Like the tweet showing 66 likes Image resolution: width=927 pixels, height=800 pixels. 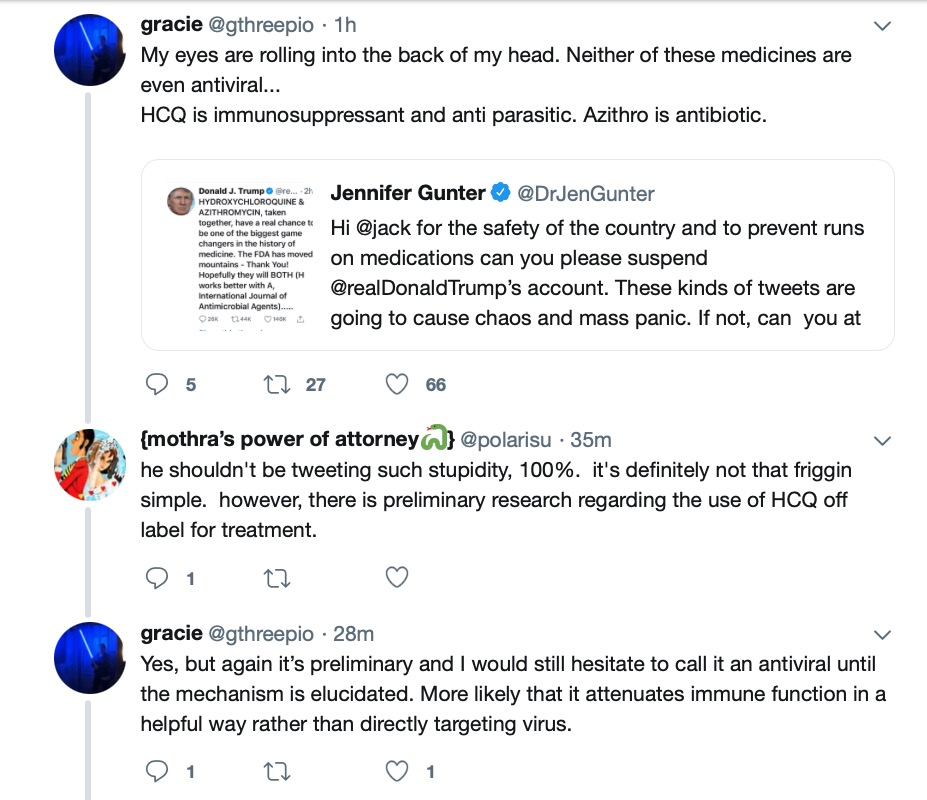click(397, 384)
